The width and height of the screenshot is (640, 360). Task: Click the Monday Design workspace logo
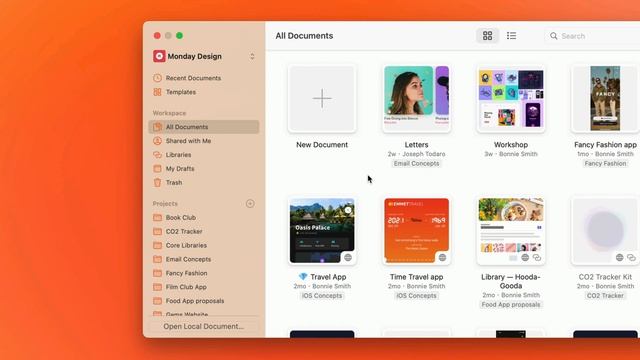[159, 56]
